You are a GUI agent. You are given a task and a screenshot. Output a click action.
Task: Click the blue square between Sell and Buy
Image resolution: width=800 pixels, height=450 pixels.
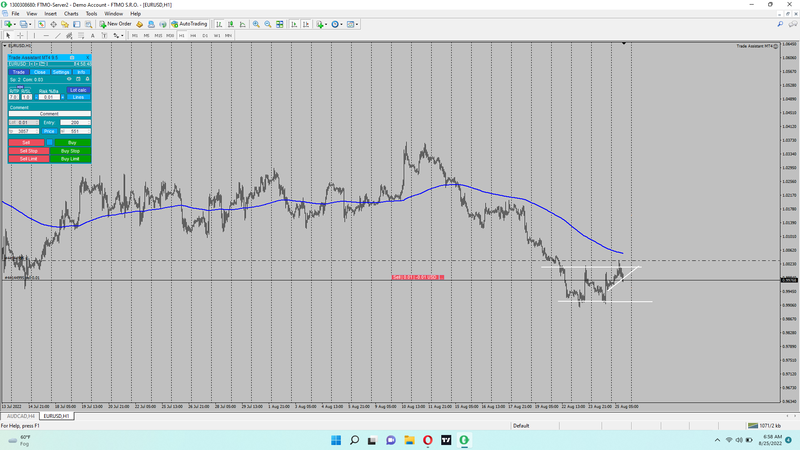[49, 142]
